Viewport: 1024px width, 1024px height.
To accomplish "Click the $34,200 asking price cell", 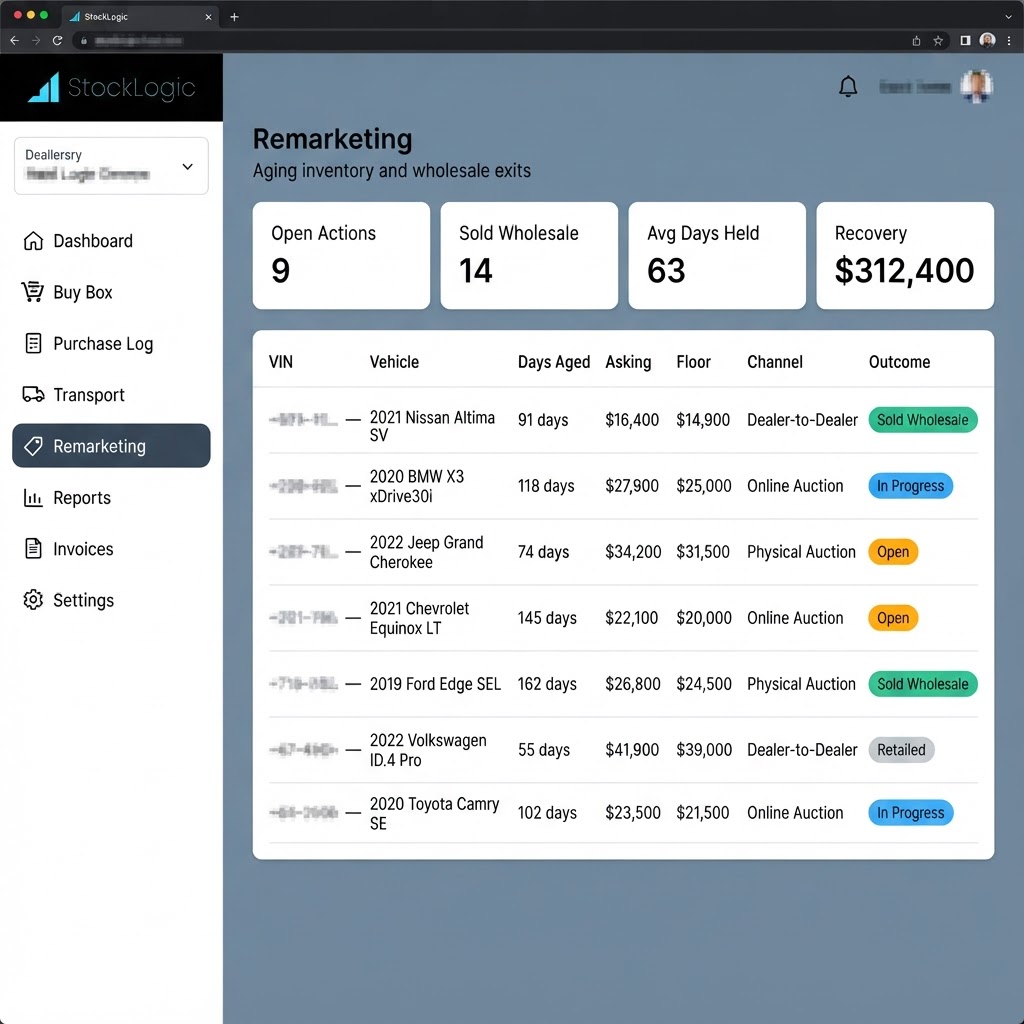I will [633, 552].
